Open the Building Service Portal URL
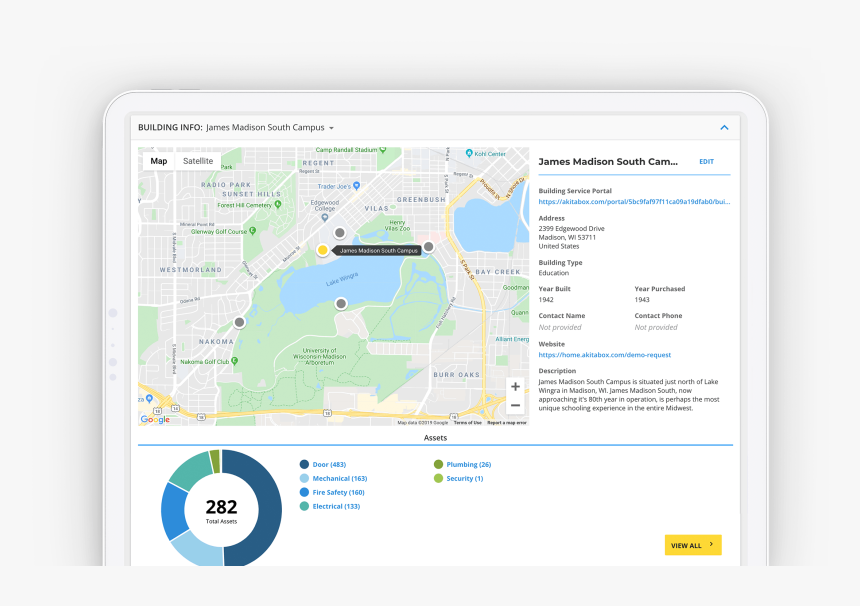Image resolution: width=860 pixels, height=606 pixels. (634, 202)
